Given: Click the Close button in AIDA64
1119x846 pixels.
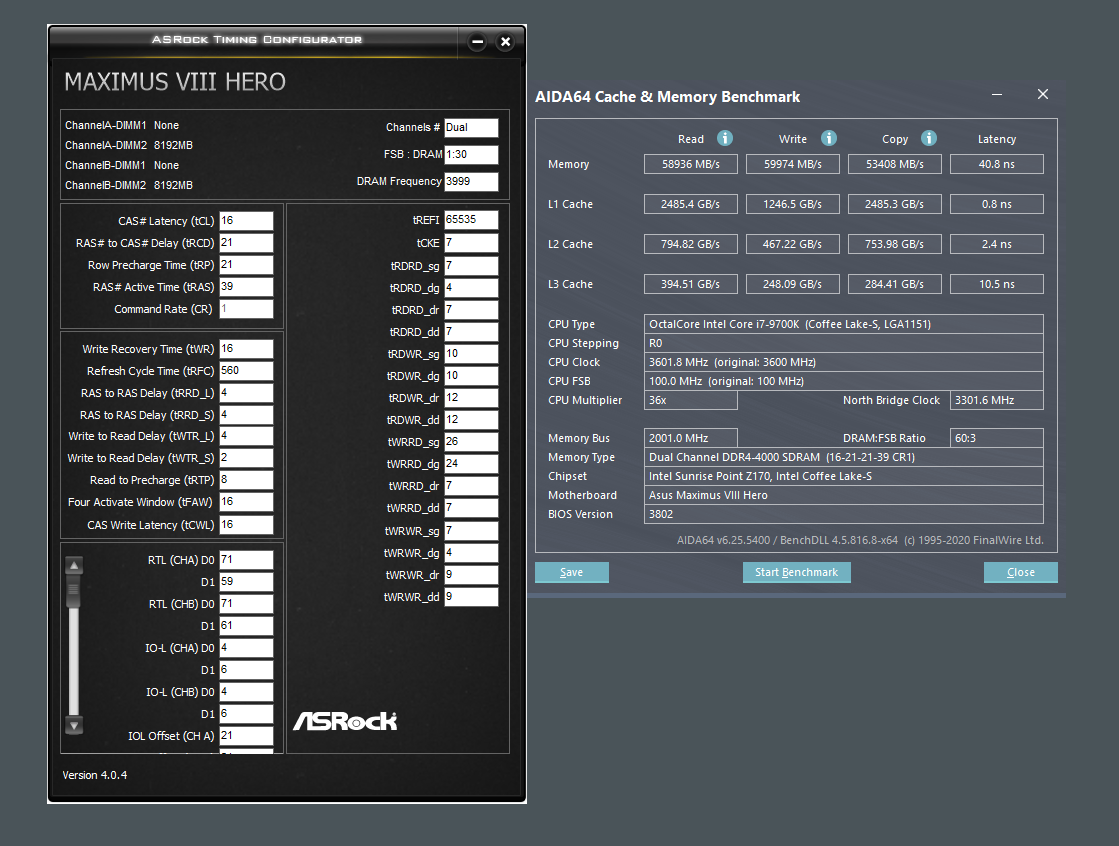Looking at the screenshot, I should pyautogui.click(x=1021, y=572).
